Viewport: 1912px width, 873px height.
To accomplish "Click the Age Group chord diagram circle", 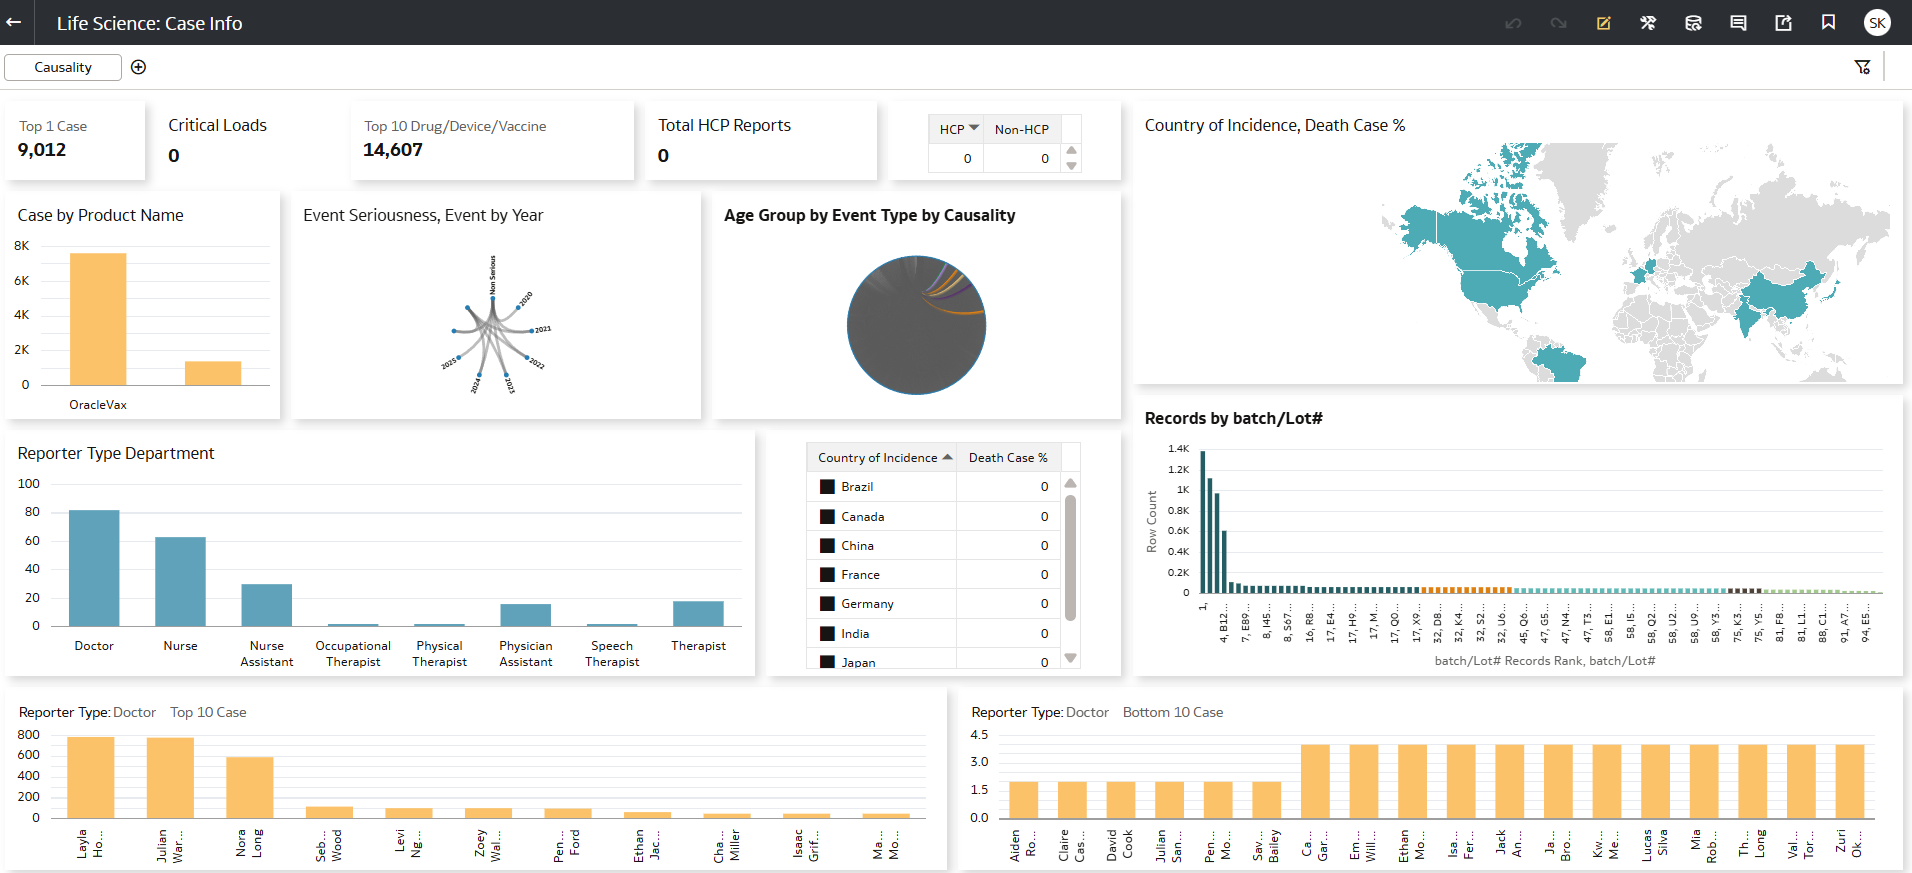I will pyautogui.click(x=916, y=325).
